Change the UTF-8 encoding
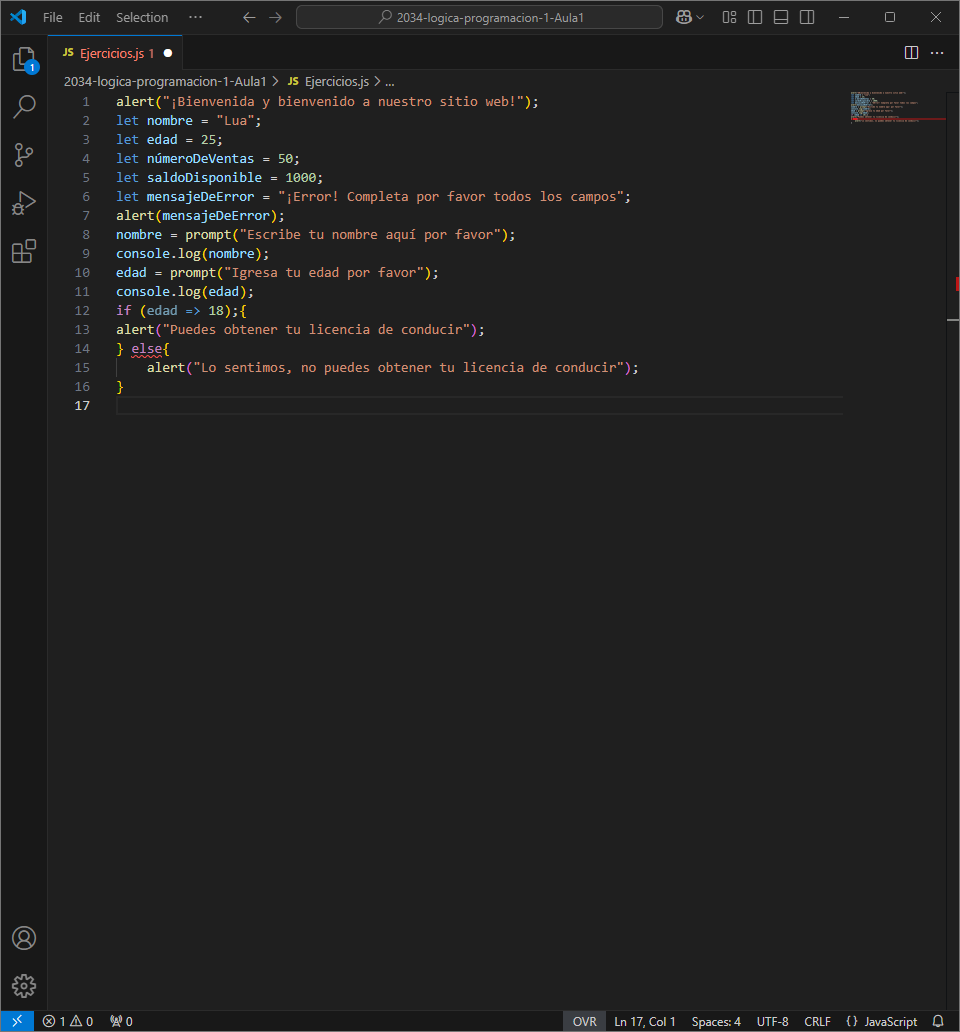The image size is (960, 1032). pyautogui.click(x=772, y=1021)
